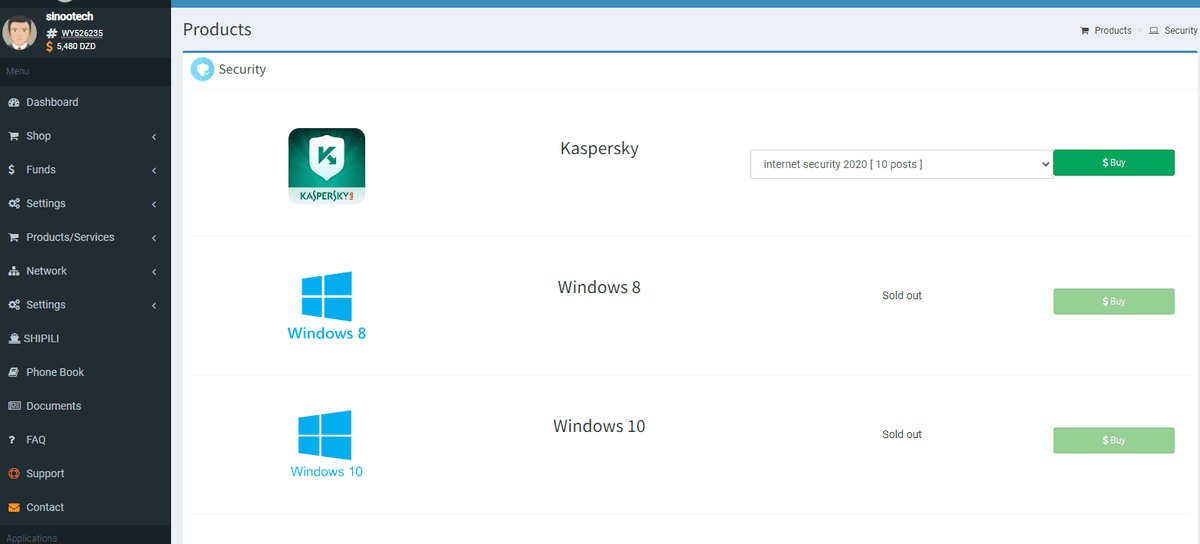Viewport: 1200px width, 544px height.
Task: Click the Buy button for Windows 8
Action: (1114, 301)
